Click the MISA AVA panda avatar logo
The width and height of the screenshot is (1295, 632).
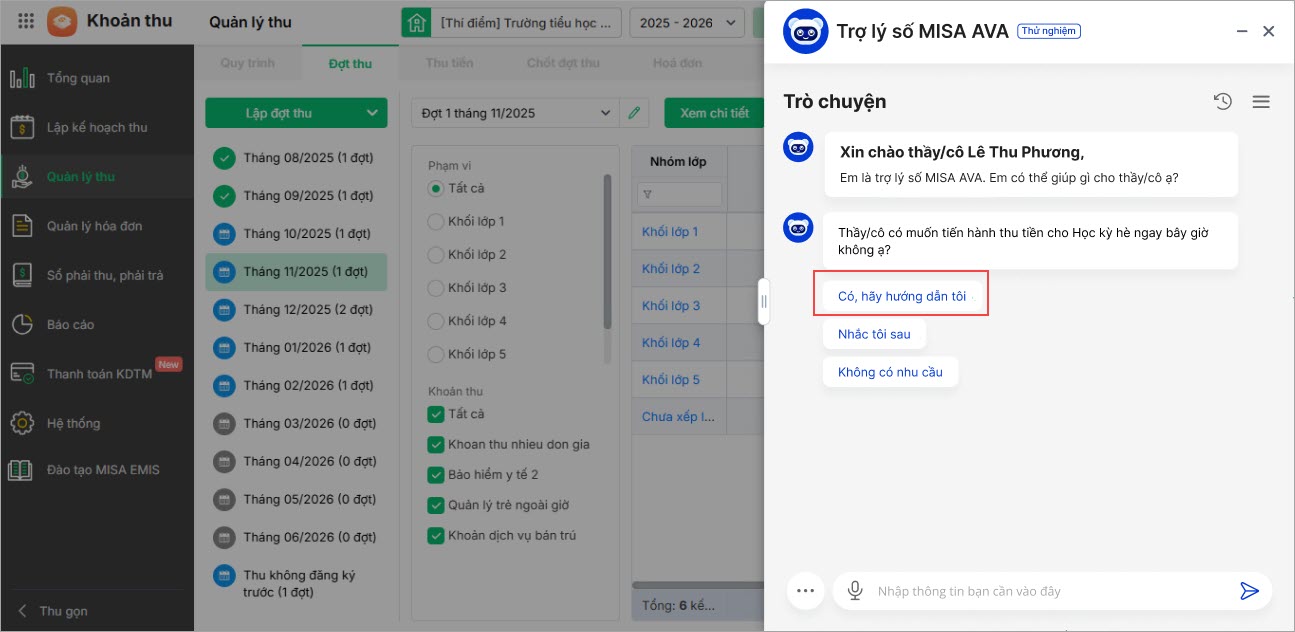click(805, 31)
